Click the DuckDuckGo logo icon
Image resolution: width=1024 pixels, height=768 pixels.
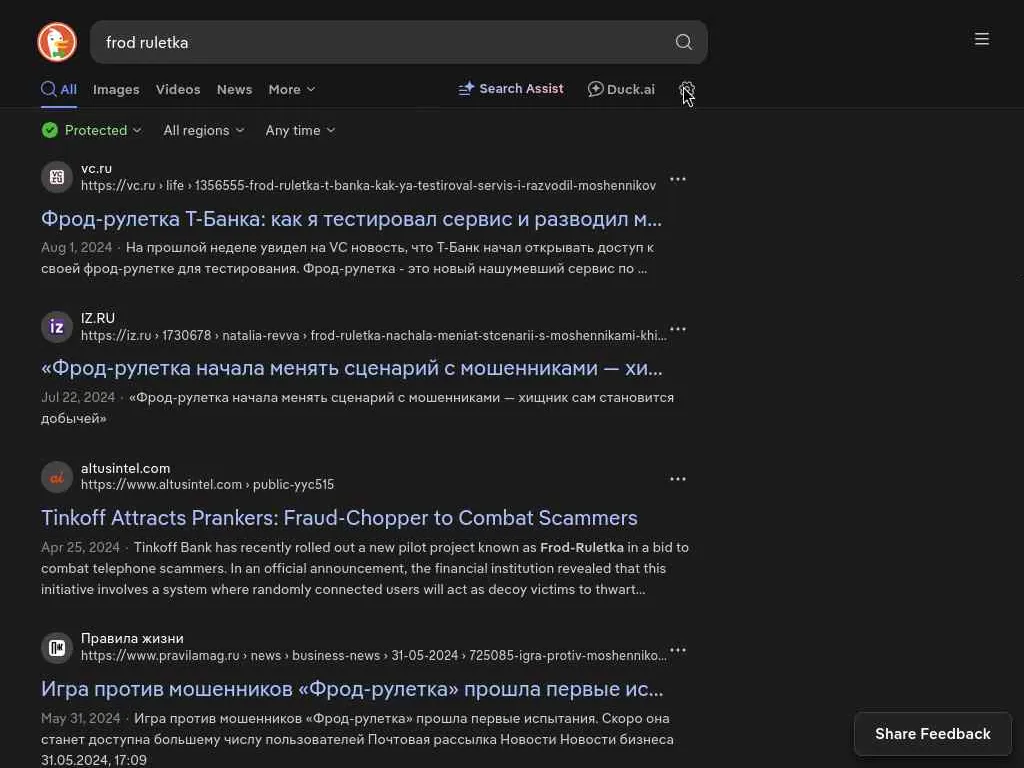coord(57,42)
